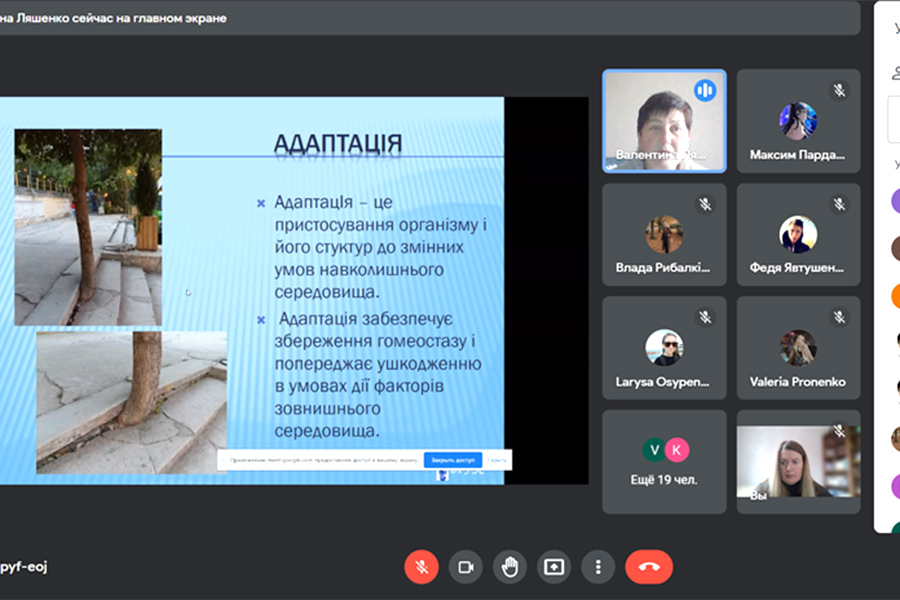Unmute the microphone in the call controls
This screenshot has width=900, height=600.
[421, 567]
